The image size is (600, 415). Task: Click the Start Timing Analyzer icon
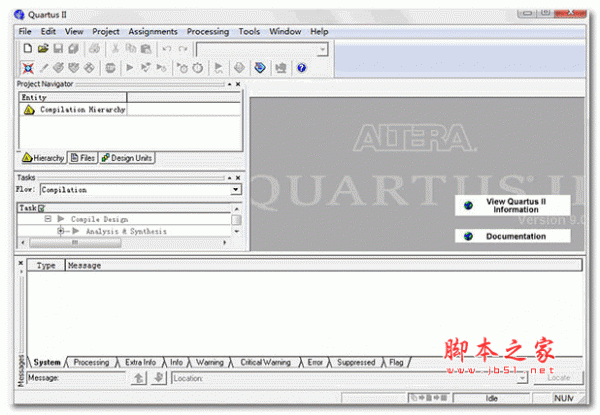(161, 68)
